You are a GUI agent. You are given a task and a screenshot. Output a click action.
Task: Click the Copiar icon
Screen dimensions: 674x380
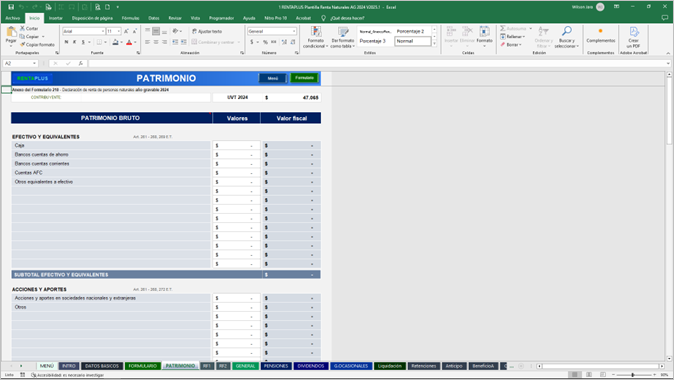point(22,37)
